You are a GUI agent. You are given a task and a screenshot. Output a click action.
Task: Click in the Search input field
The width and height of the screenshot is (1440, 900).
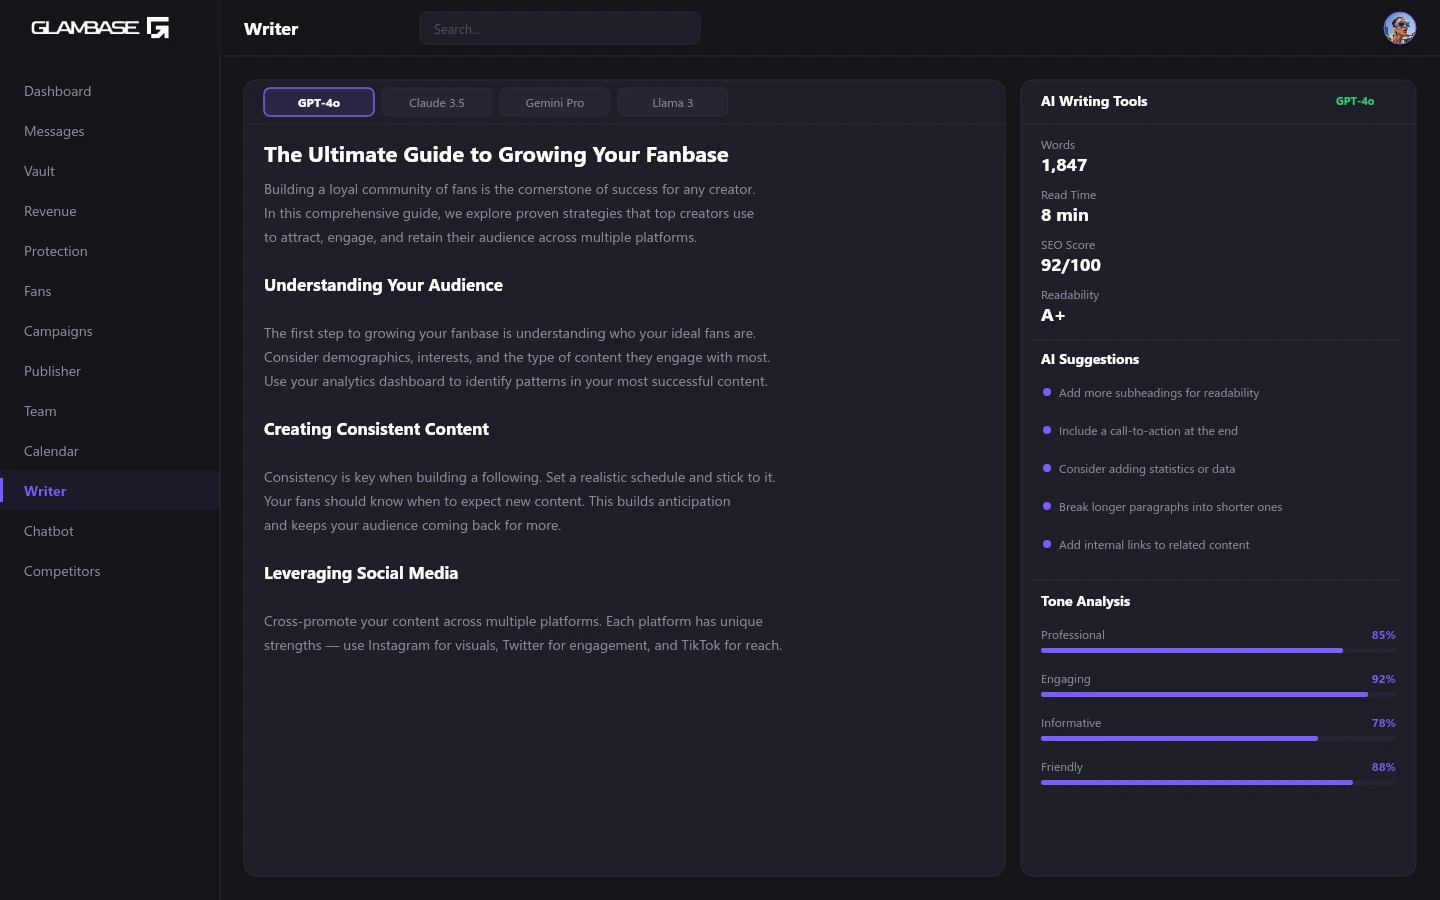[559, 29]
